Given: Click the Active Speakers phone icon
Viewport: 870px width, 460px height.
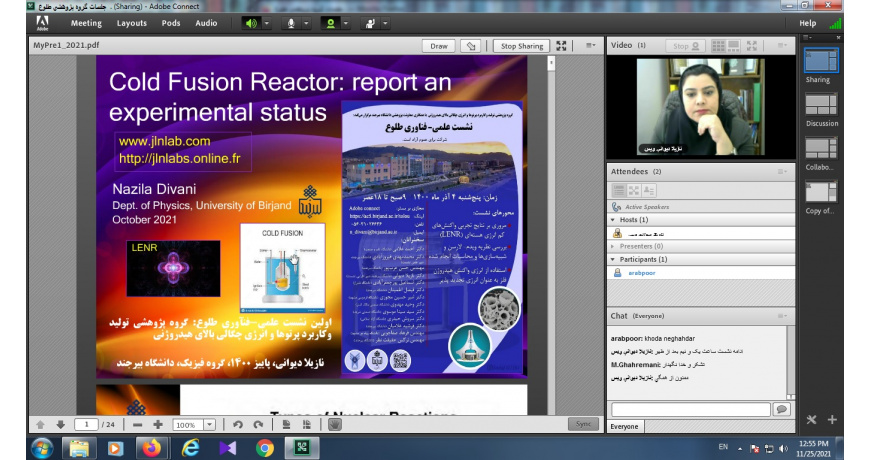Looking at the screenshot, I should pos(616,206).
